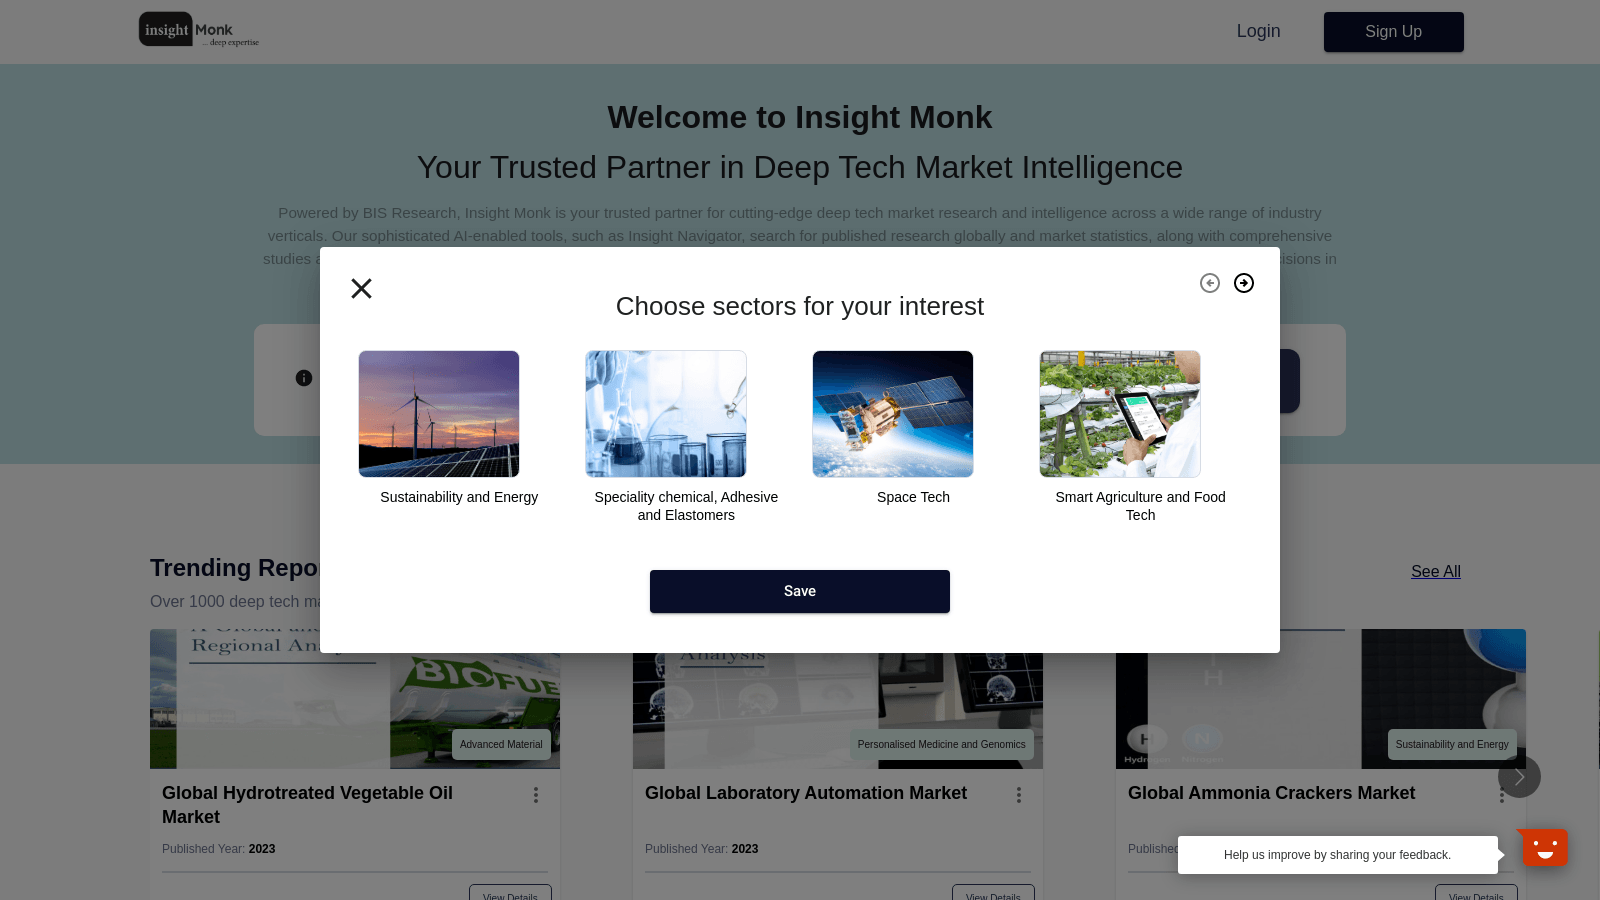This screenshot has height=900, width=1600.
Task: Open Global Ammonia Crackers Market title
Action: coord(1271,793)
